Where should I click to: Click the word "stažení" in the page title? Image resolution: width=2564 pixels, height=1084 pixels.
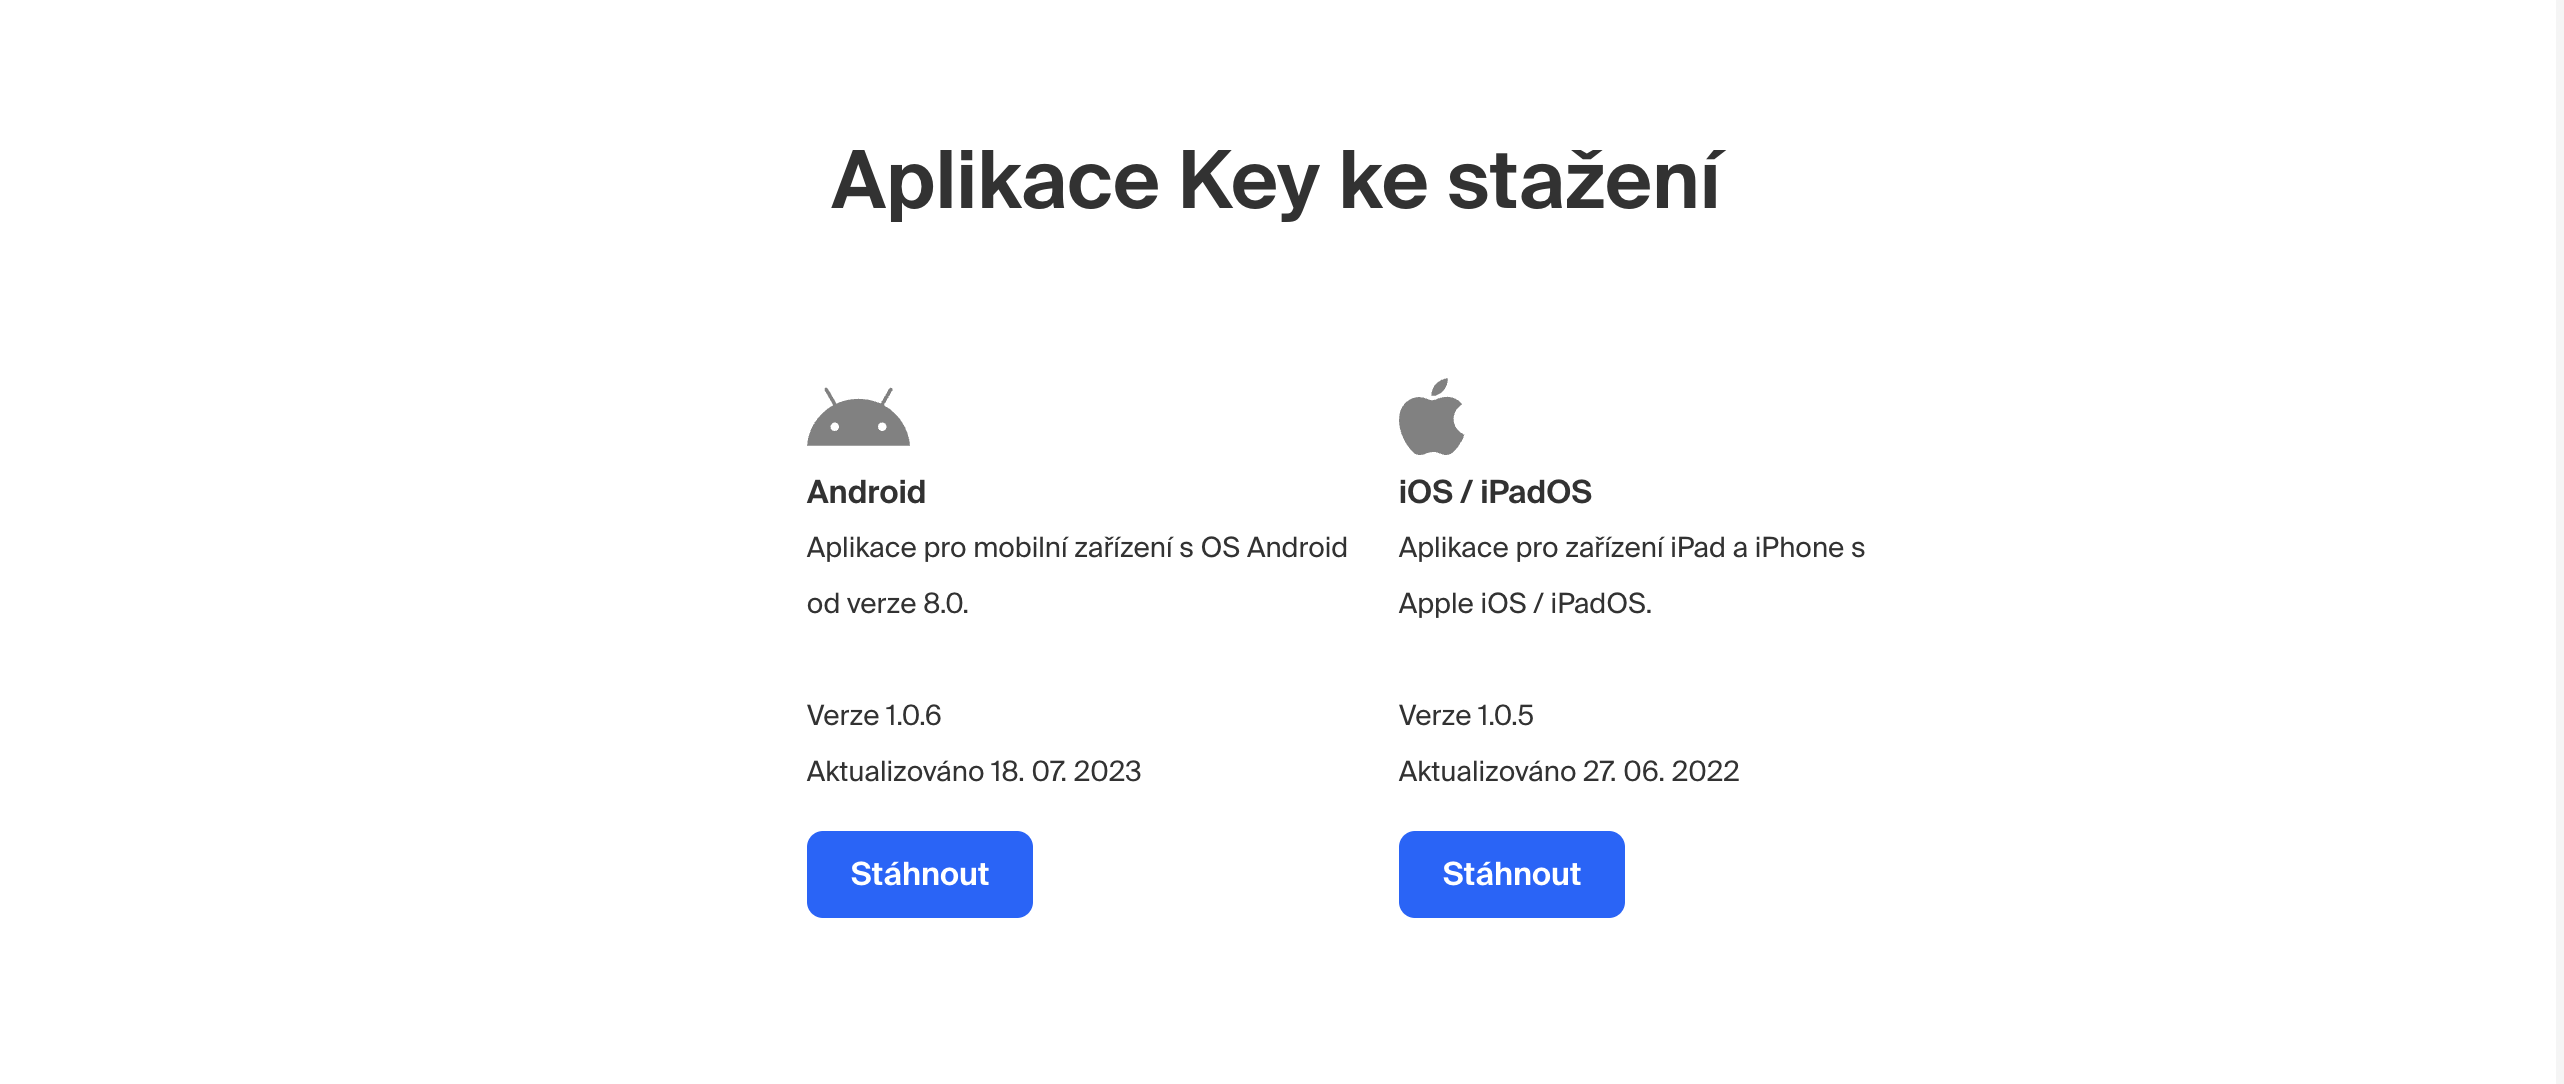pos(1584,181)
